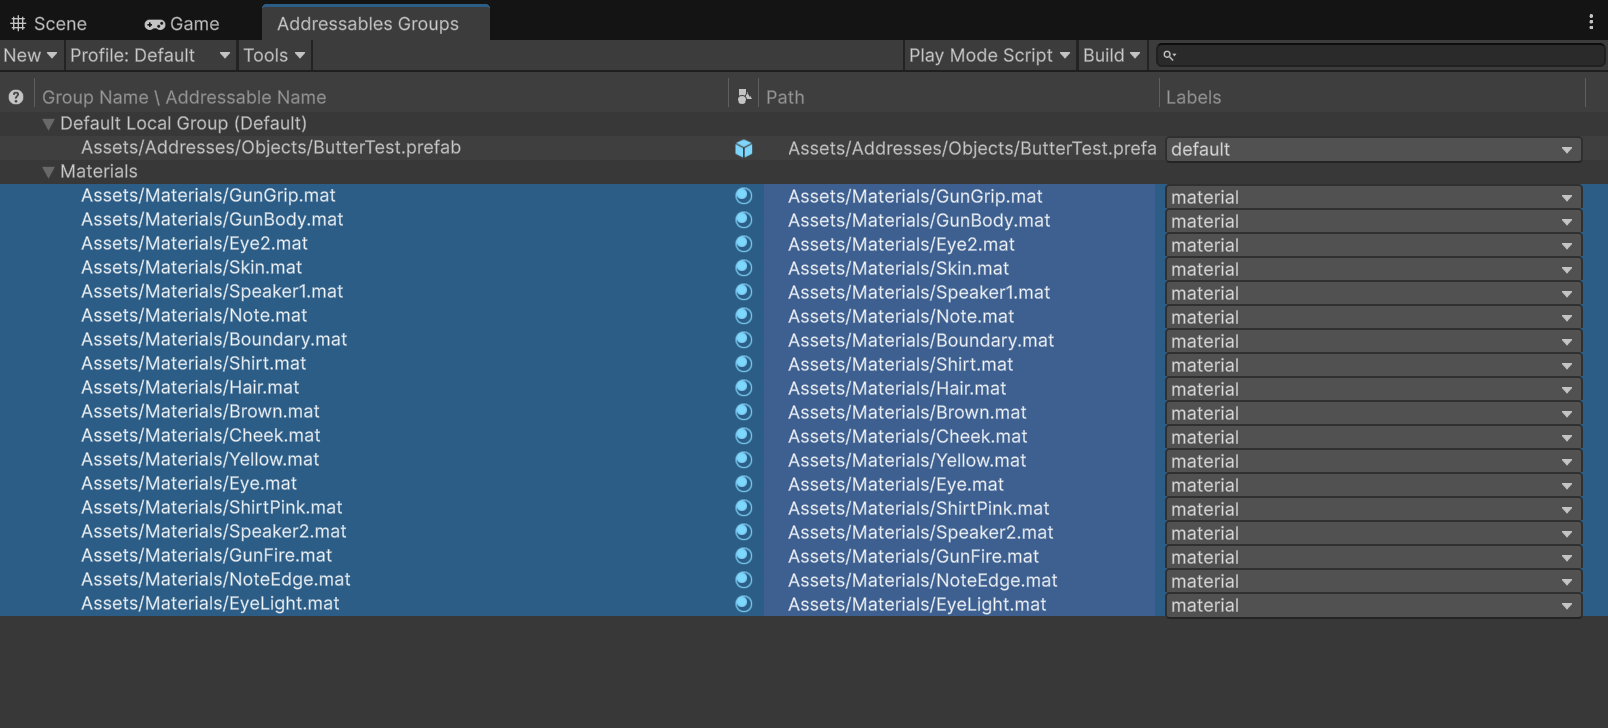Open the Tools dropdown menu

click(x=274, y=55)
